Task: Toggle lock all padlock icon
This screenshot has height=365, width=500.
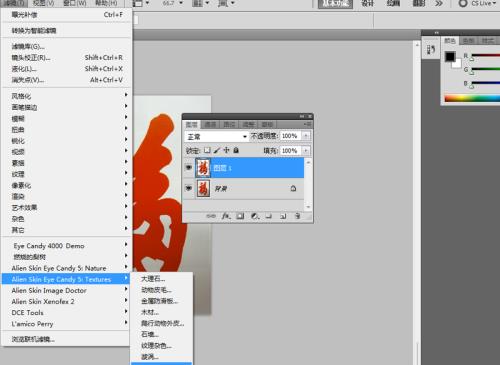Action: click(236, 150)
